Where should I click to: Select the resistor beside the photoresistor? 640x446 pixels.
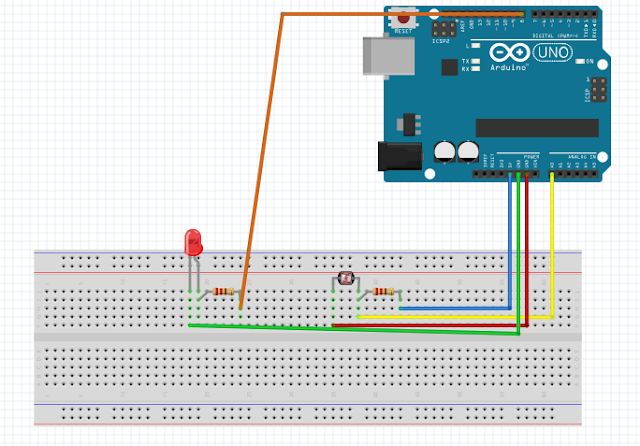click(x=384, y=291)
